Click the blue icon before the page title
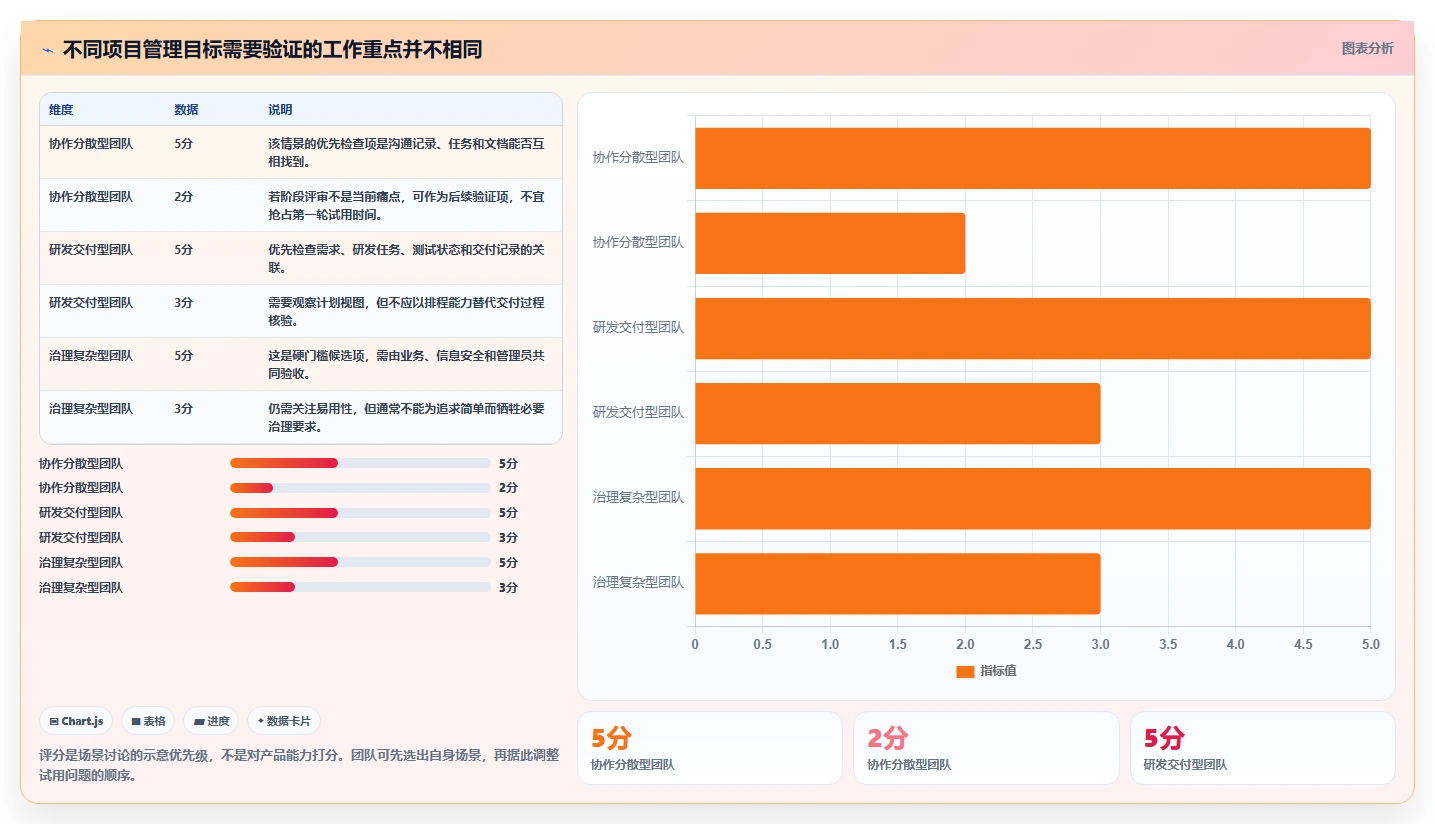The height and width of the screenshot is (824, 1435). pyautogui.click(x=47, y=49)
